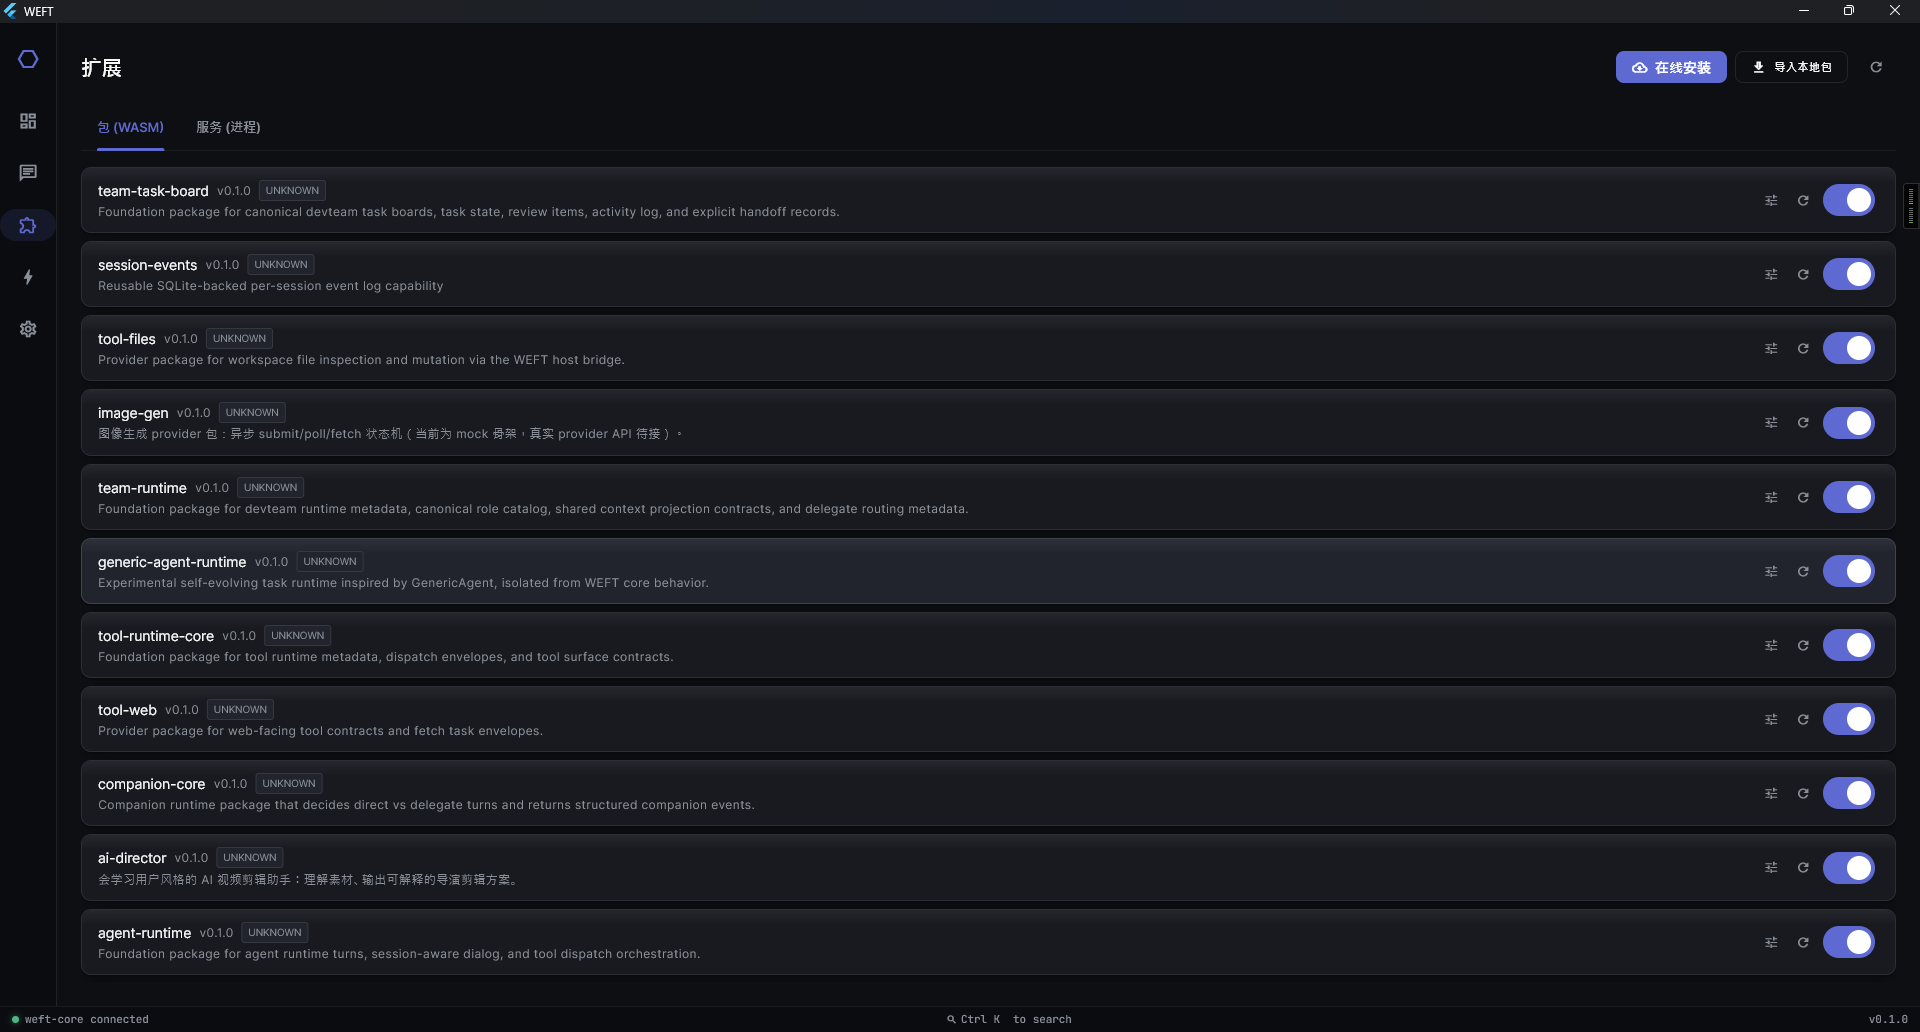Open the home hexagon icon in sidebar
Screen dimensions: 1920x1032
tap(28, 59)
